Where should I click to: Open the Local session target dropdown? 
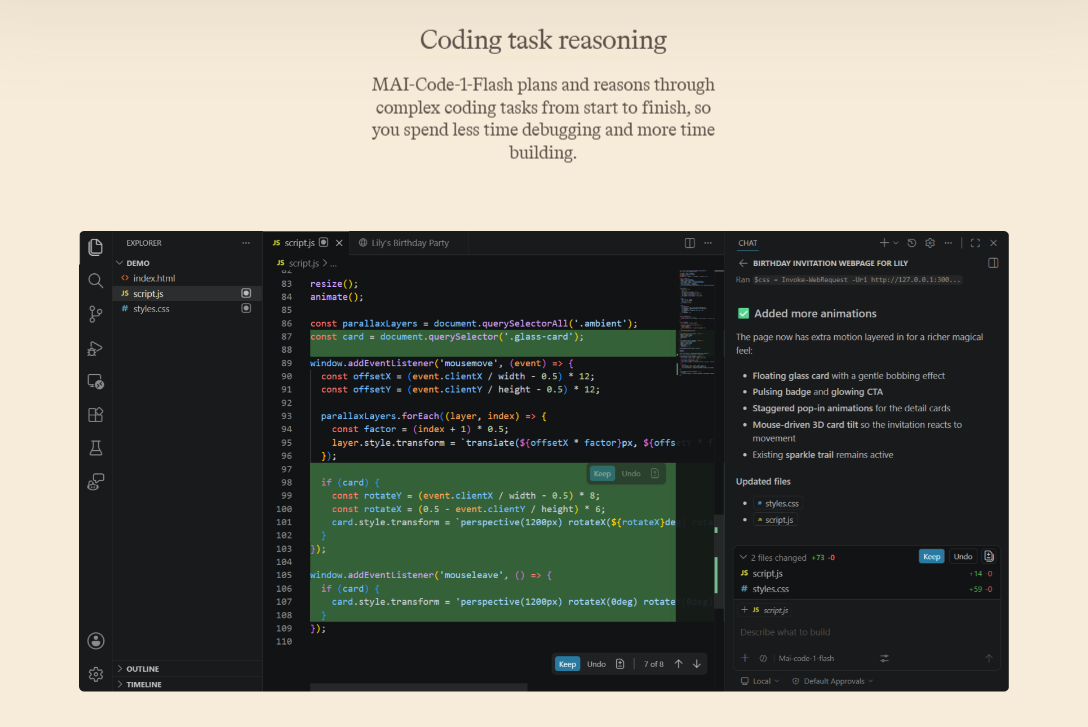pyautogui.click(x=760, y=681)
